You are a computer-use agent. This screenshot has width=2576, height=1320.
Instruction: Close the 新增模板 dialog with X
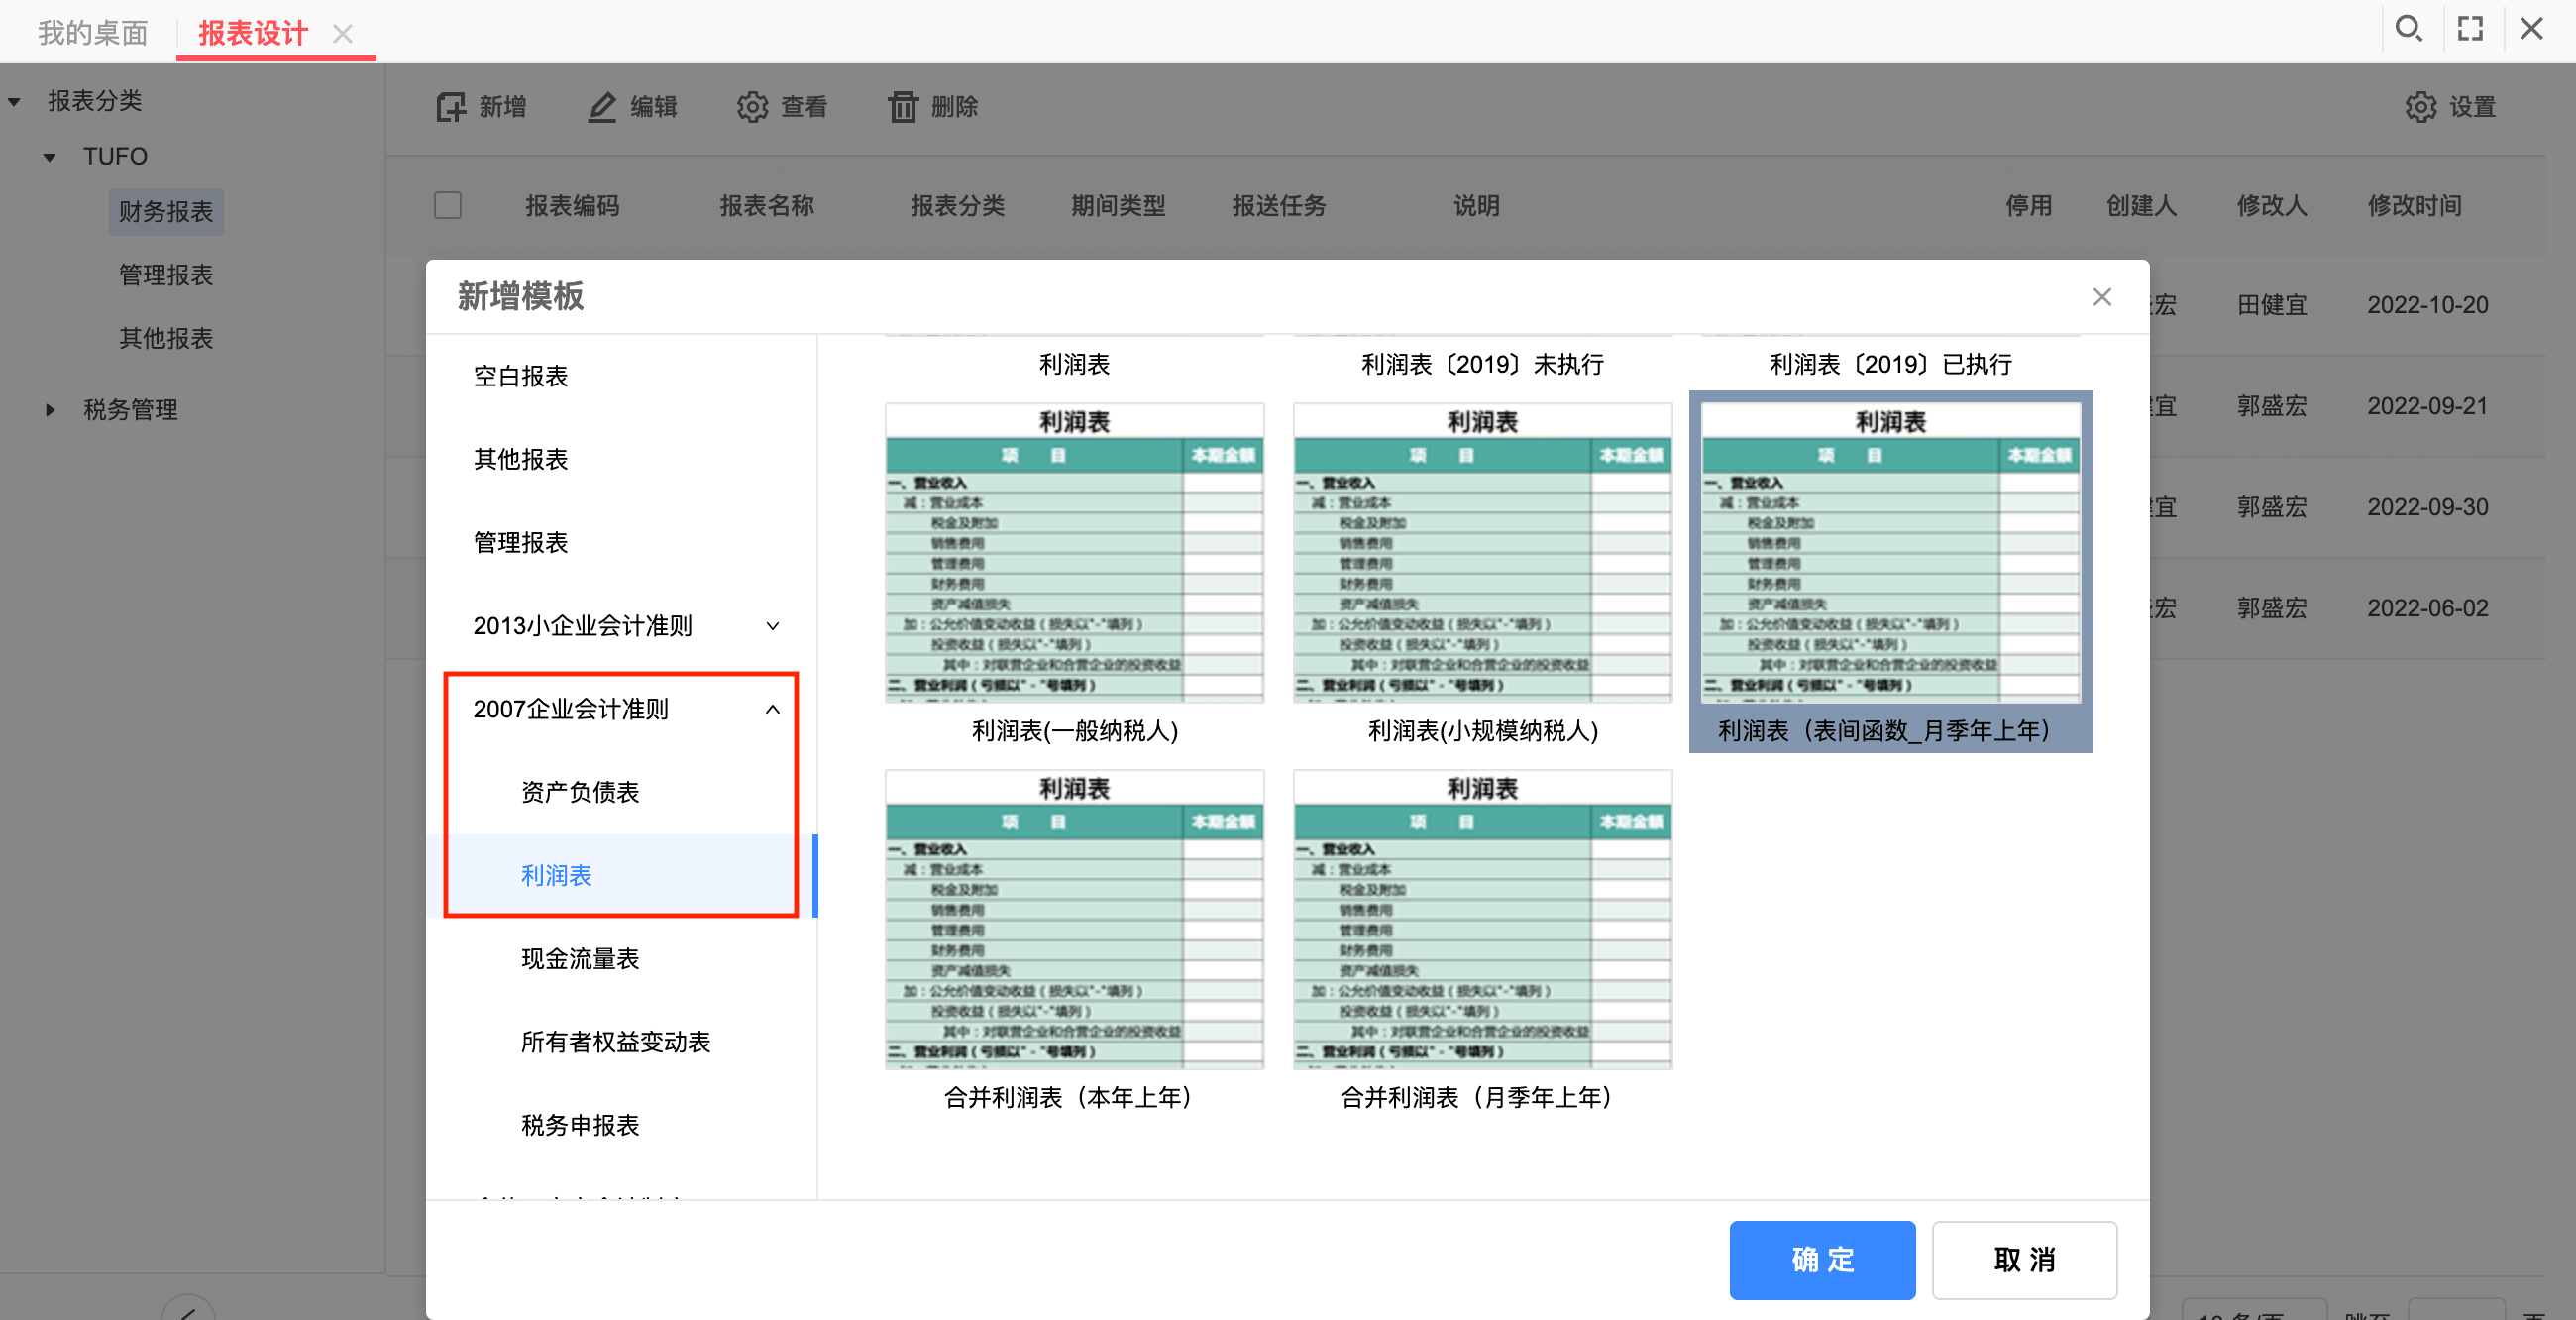point(2102,297)
